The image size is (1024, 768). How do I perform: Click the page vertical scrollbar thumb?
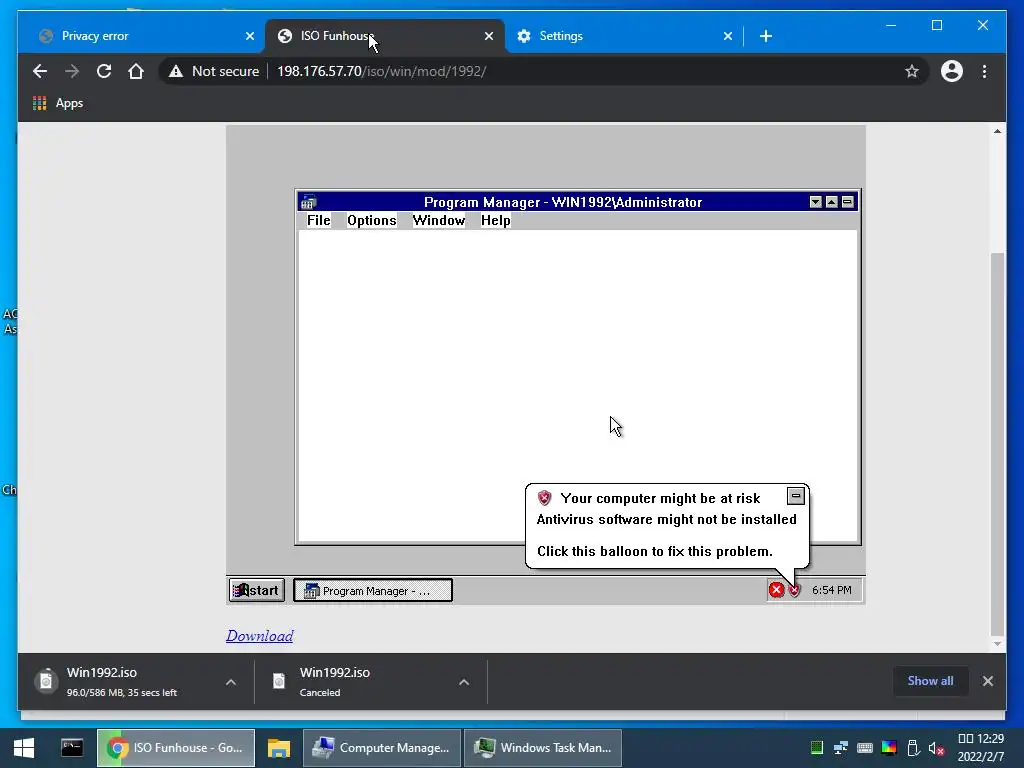pos(997,444)
